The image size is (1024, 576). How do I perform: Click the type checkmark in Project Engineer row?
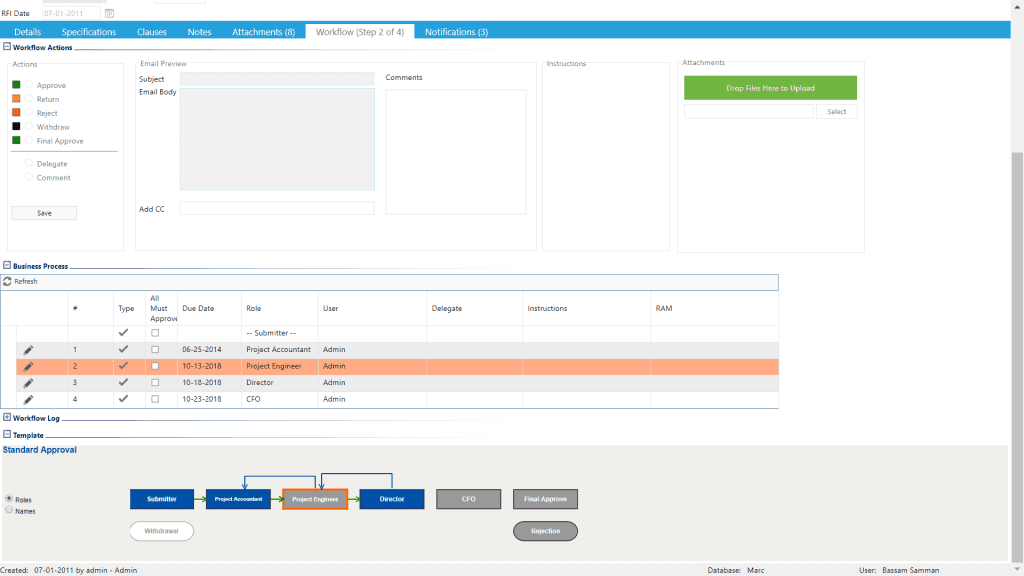(123, 366)
